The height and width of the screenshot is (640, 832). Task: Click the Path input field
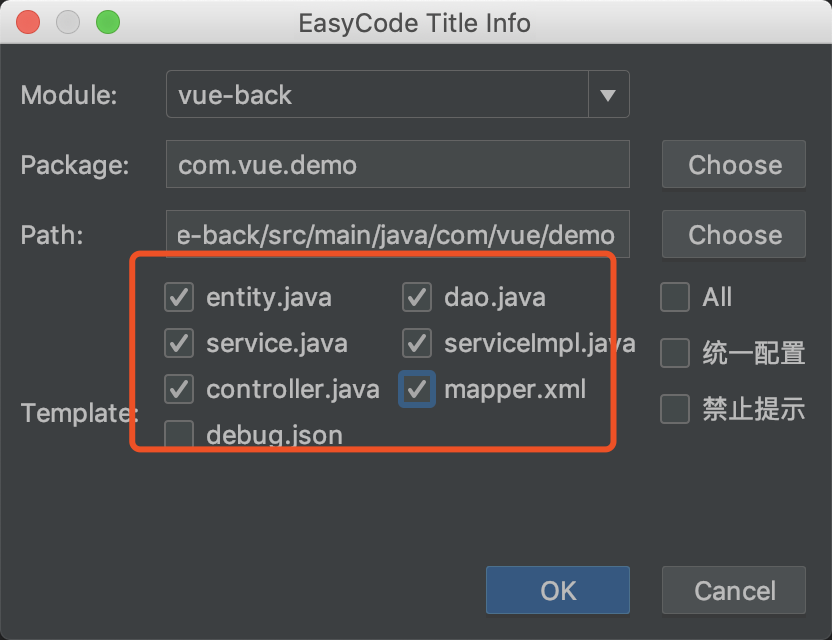point(398,235)
